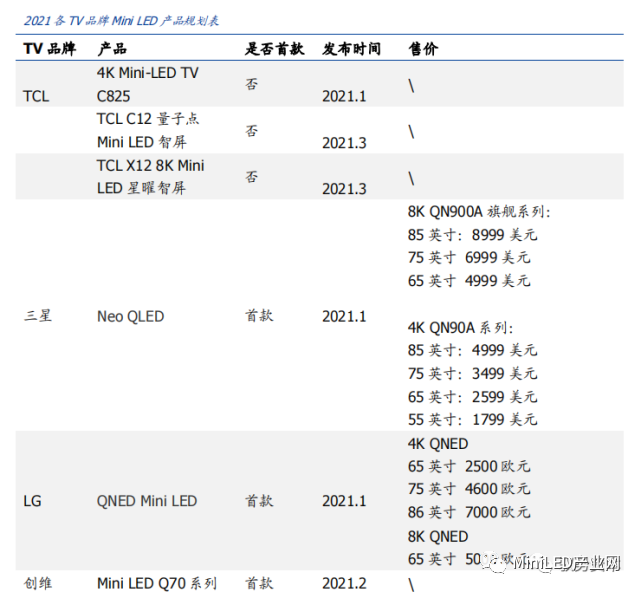Click the table title '2021各TV品牌Mini LED产品规划表'
The image size is (641, 592).
[x=121, y=20]
